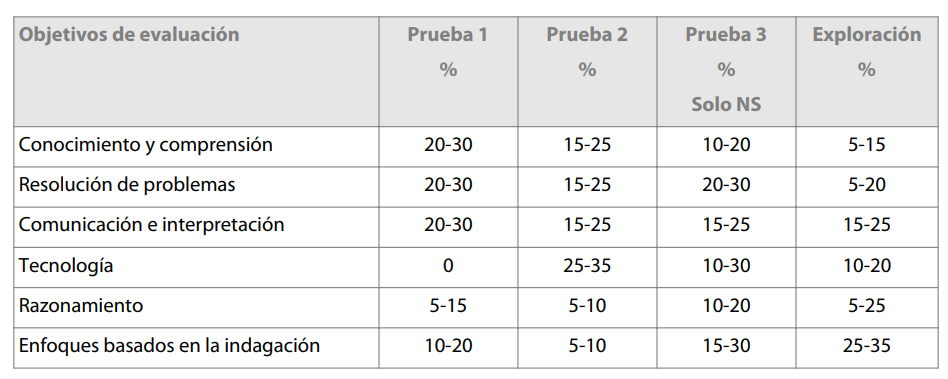Select the Enfoques Prueba 3 value 15-30
The height and width of the screenshot is (379, 948).
click(726, 346)
